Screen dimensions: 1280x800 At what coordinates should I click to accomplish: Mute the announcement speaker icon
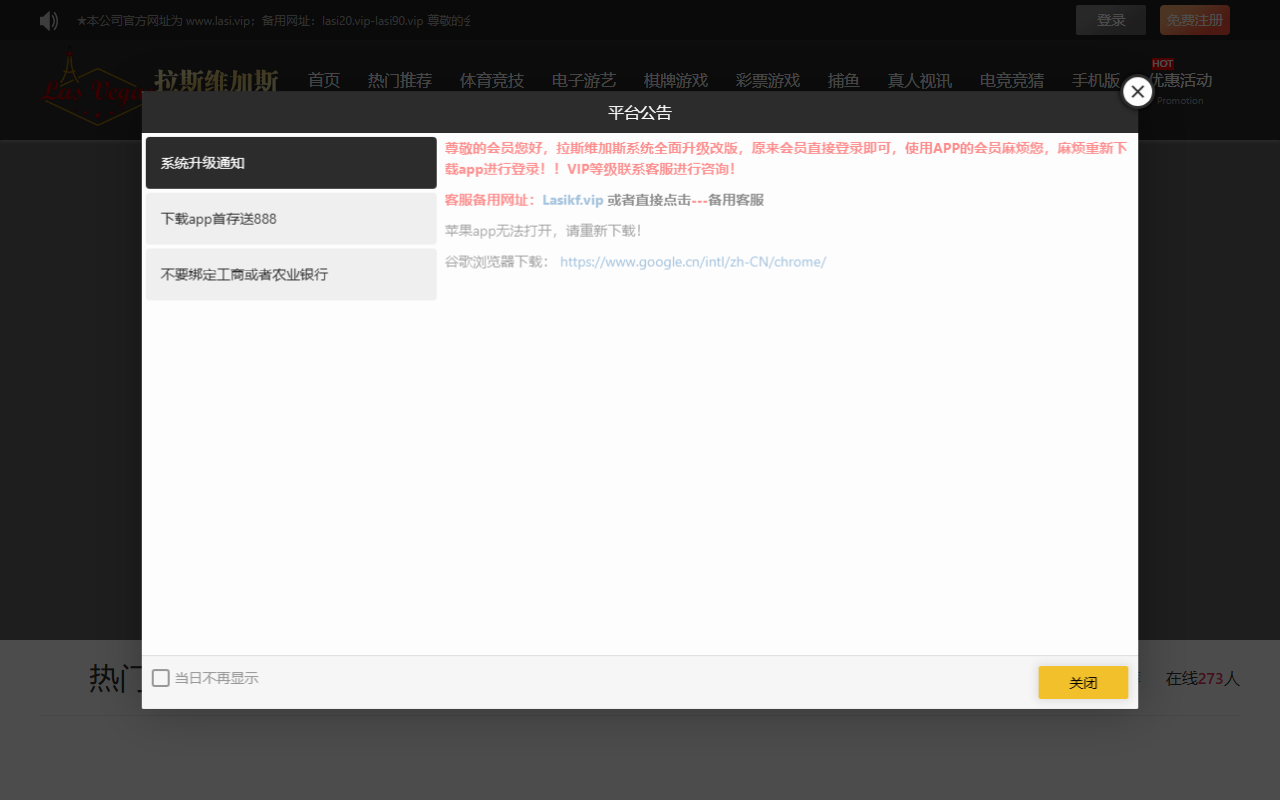pyautogui.click(x=49, y=20)
